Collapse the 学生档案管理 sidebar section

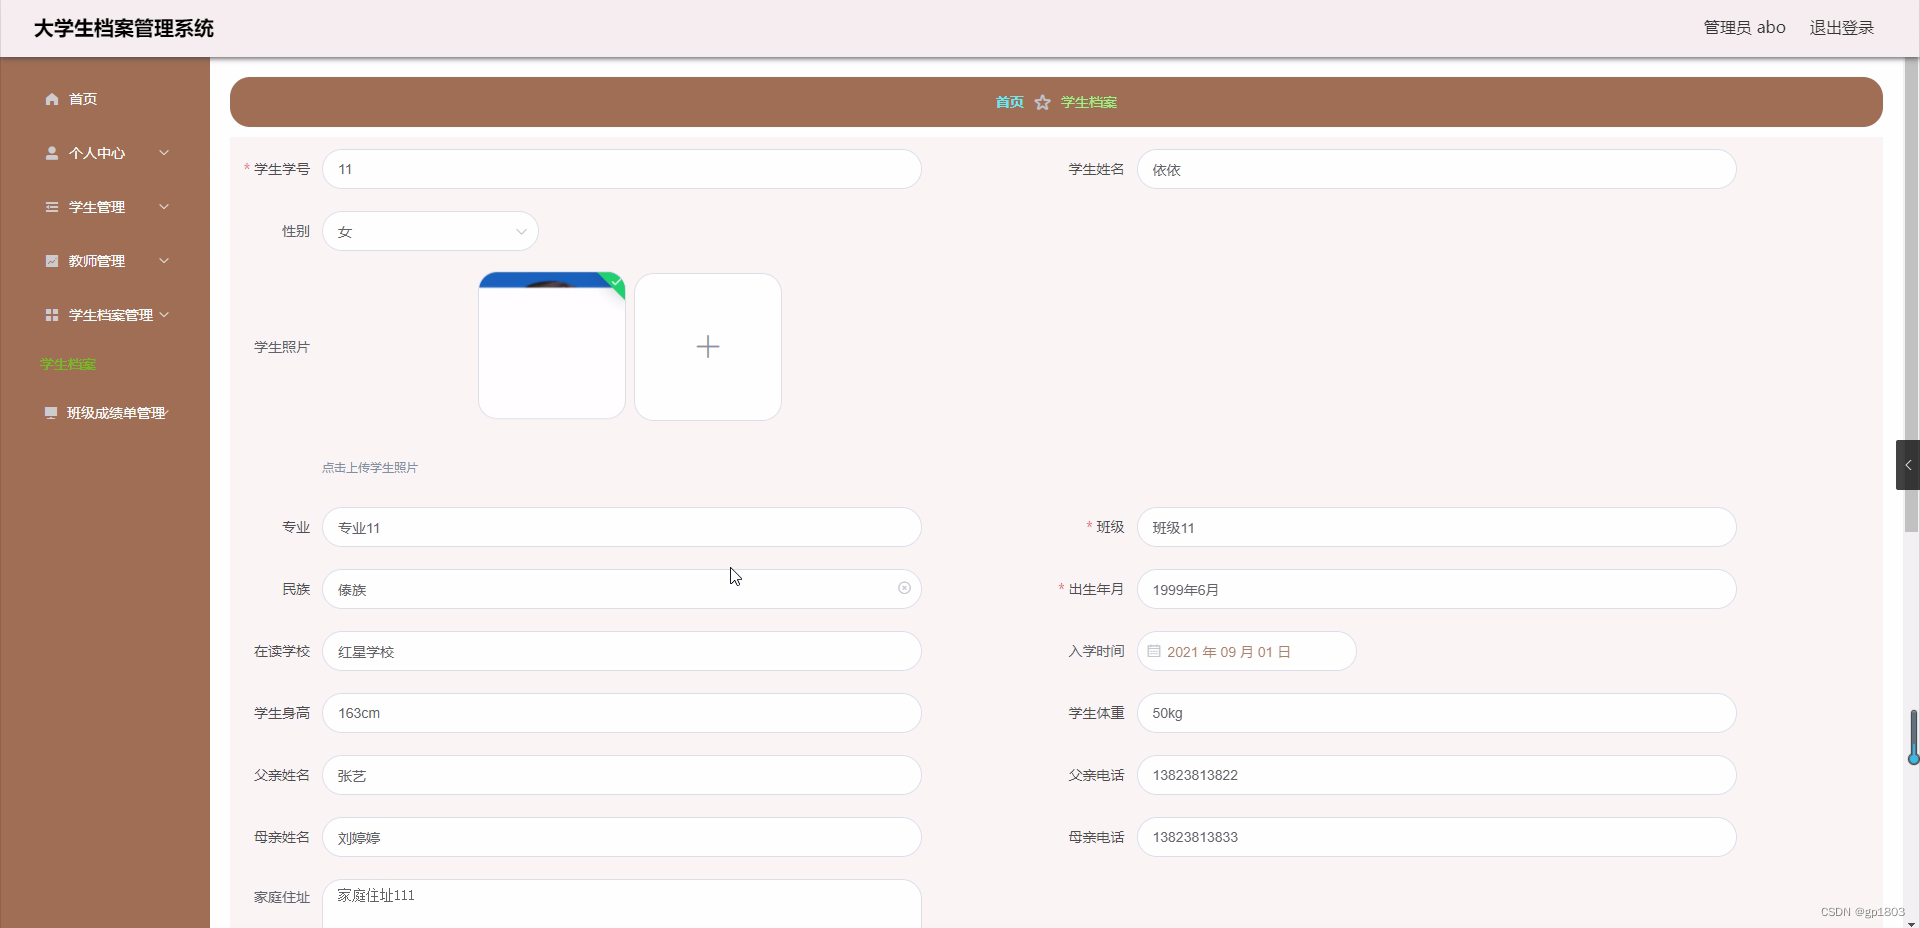tap(166, 314)
